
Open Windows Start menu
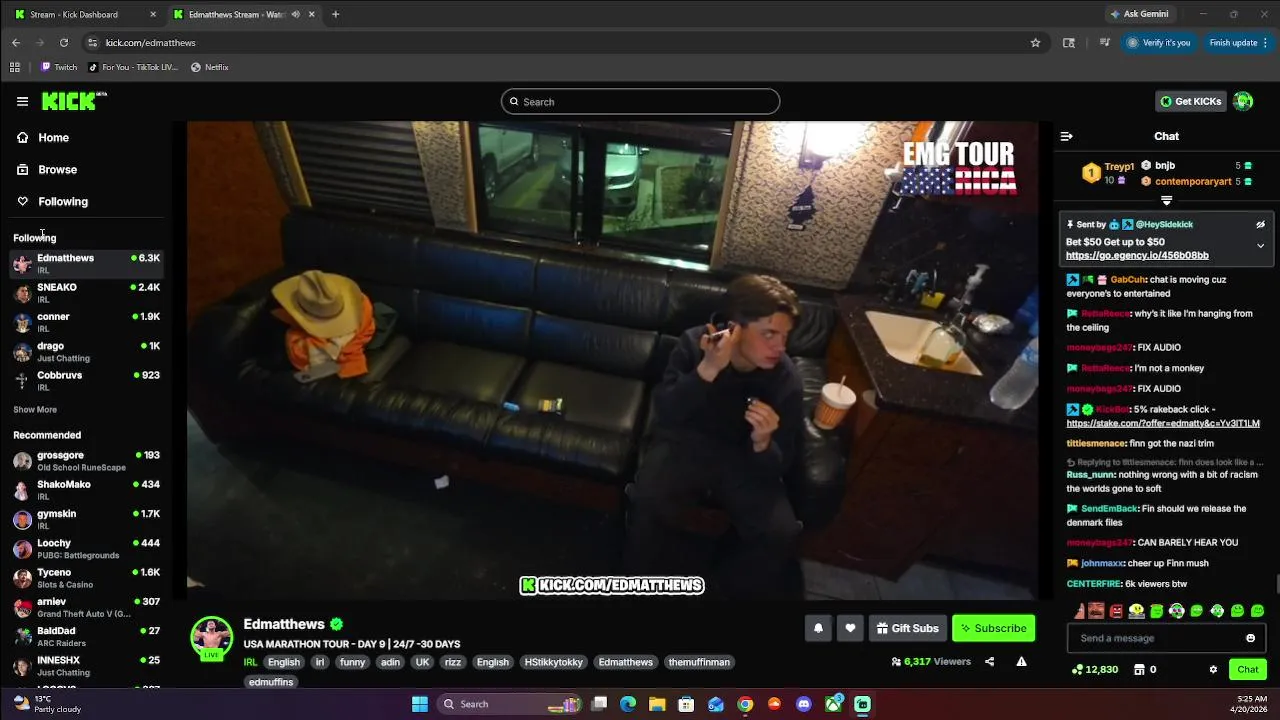(x=420, y=704)
